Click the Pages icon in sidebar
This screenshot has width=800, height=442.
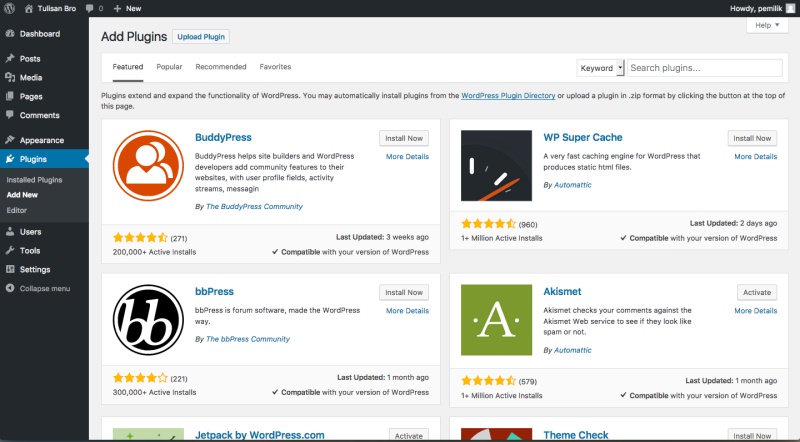[10, 96]
